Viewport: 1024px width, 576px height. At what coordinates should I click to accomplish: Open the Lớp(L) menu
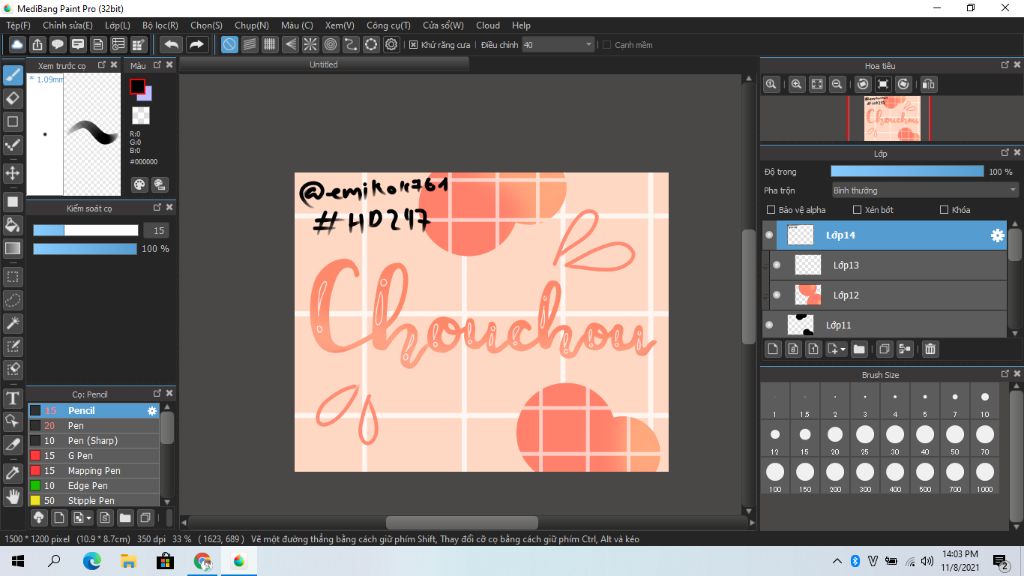118,25
